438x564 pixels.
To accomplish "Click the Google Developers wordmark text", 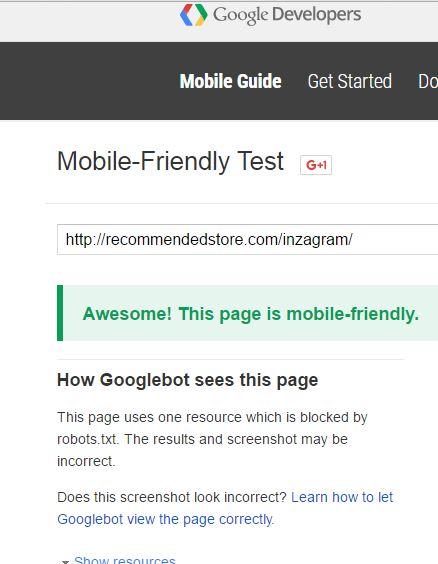I will 287,15.
